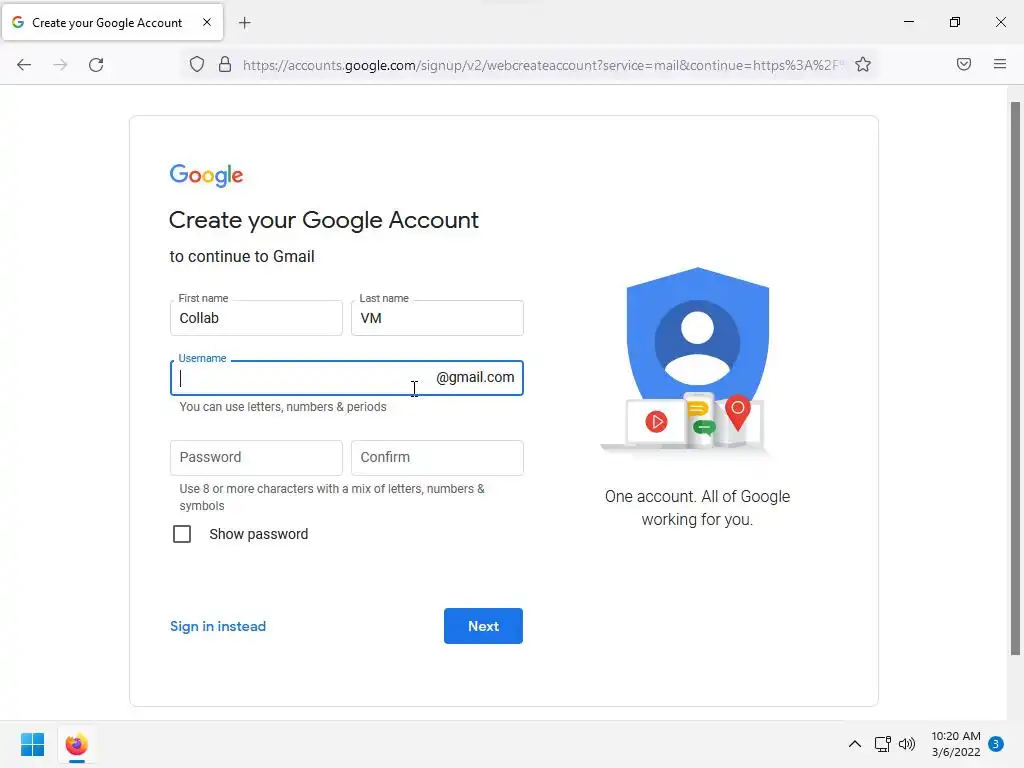Open the Save to Pocket icon
This screenshot has width=1024, height=768.
click(964, 64)
